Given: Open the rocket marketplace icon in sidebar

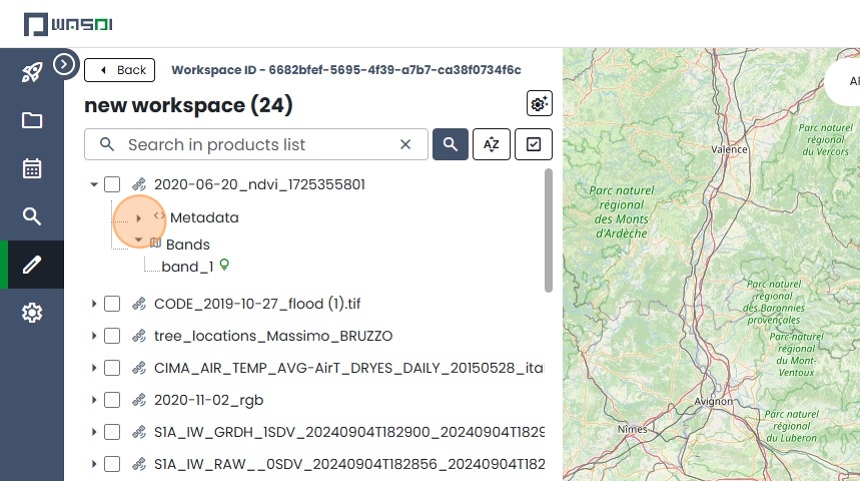Looking at the screenshot, I should click(32, 72).
